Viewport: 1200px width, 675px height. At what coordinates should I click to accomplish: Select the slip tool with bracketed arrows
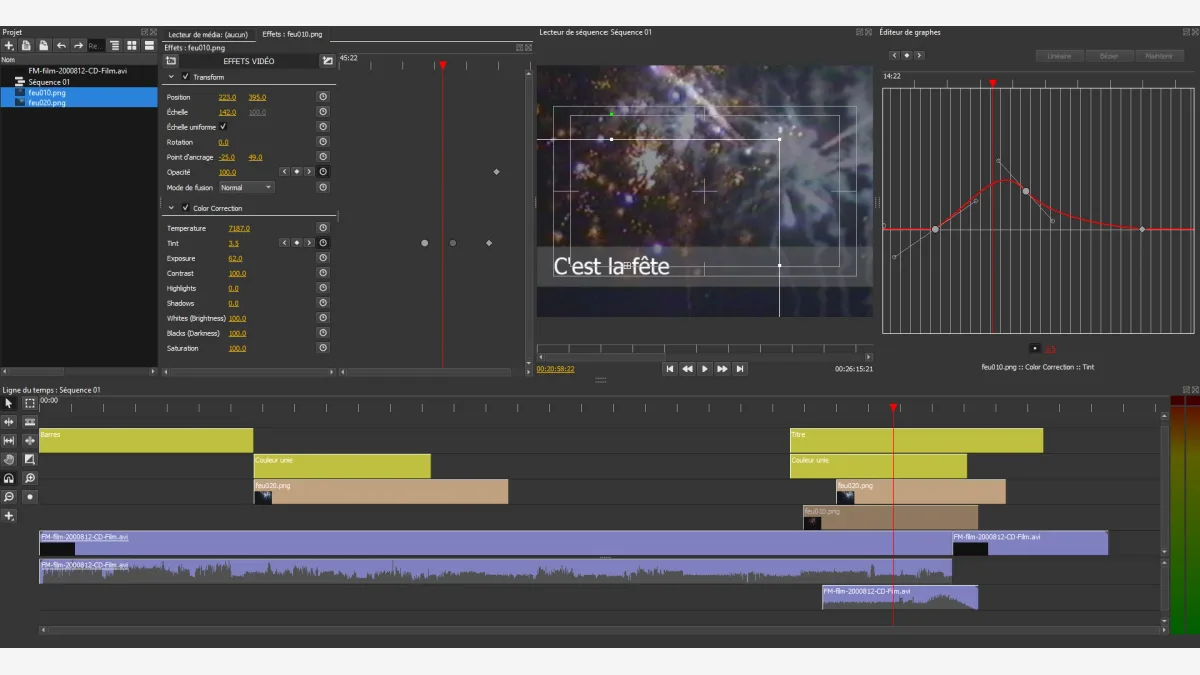coord(9,441)
